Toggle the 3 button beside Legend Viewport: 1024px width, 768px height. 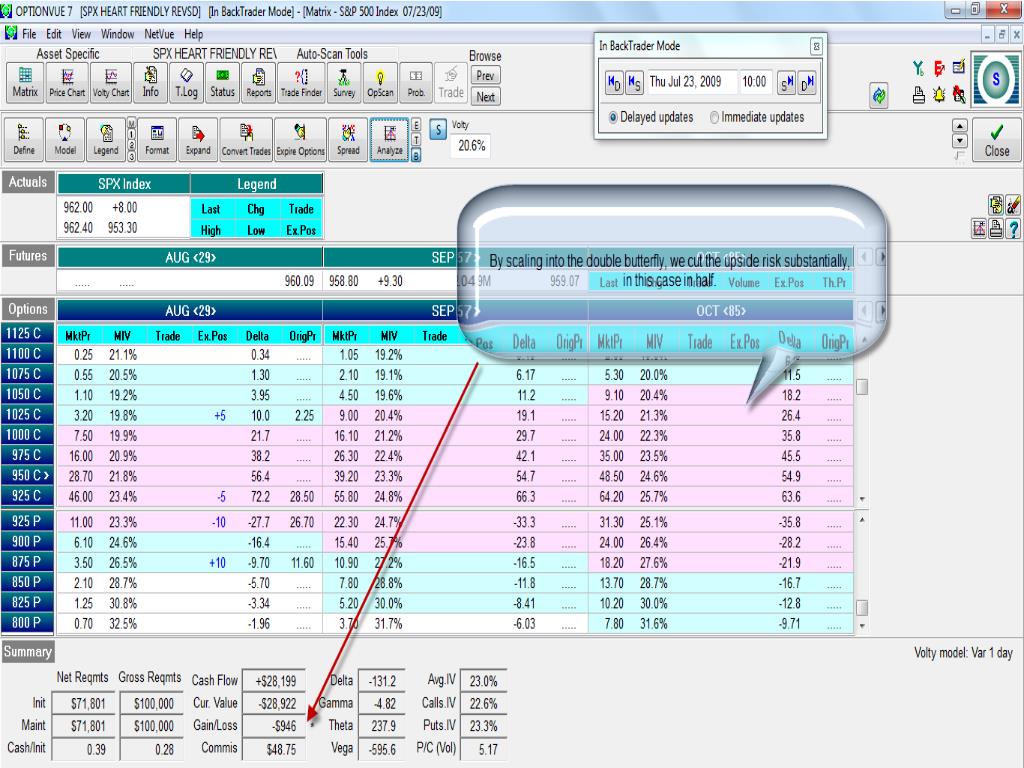pos(131,156)
